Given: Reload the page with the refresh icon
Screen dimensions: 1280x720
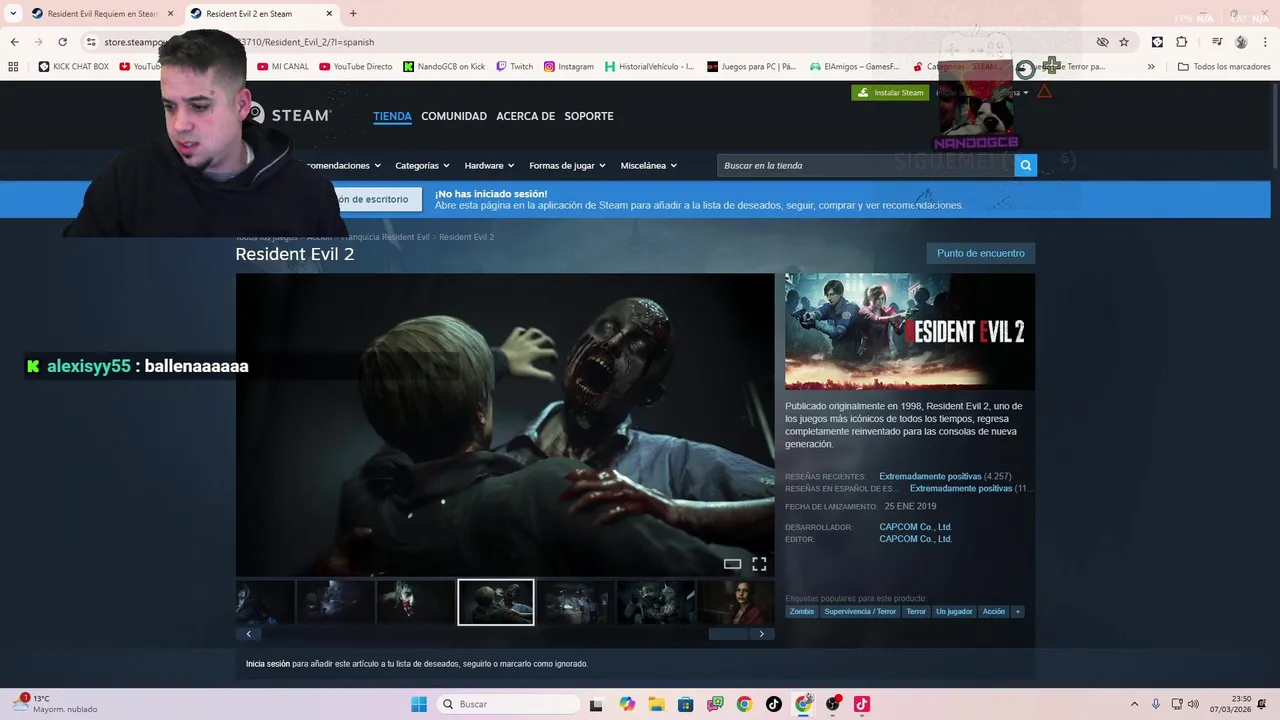Looking at the screenshot, I should tap(62, 42).
